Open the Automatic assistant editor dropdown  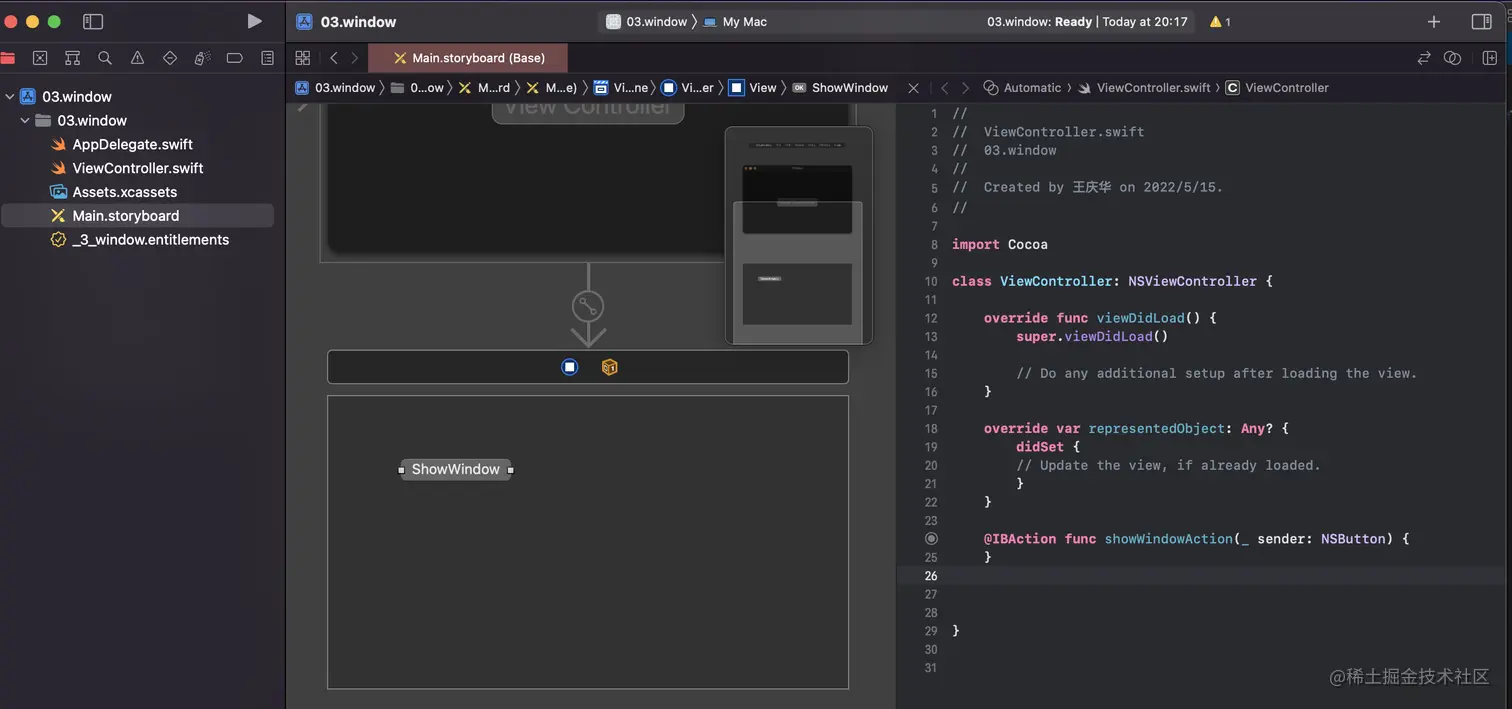point(1022,88)
